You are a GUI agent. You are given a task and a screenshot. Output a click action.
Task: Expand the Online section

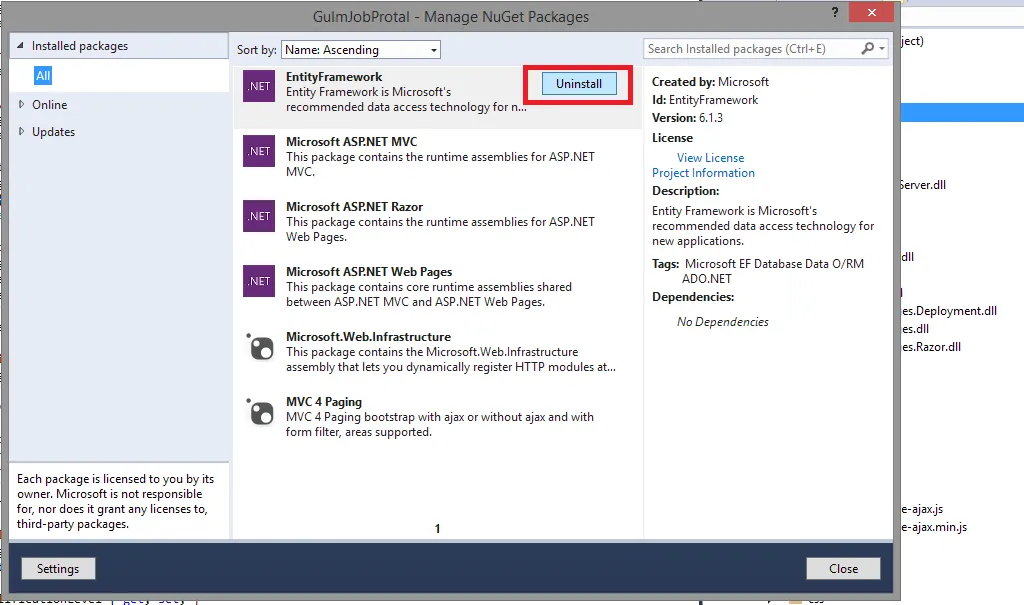pyautogui.click(x=22, y=105)
